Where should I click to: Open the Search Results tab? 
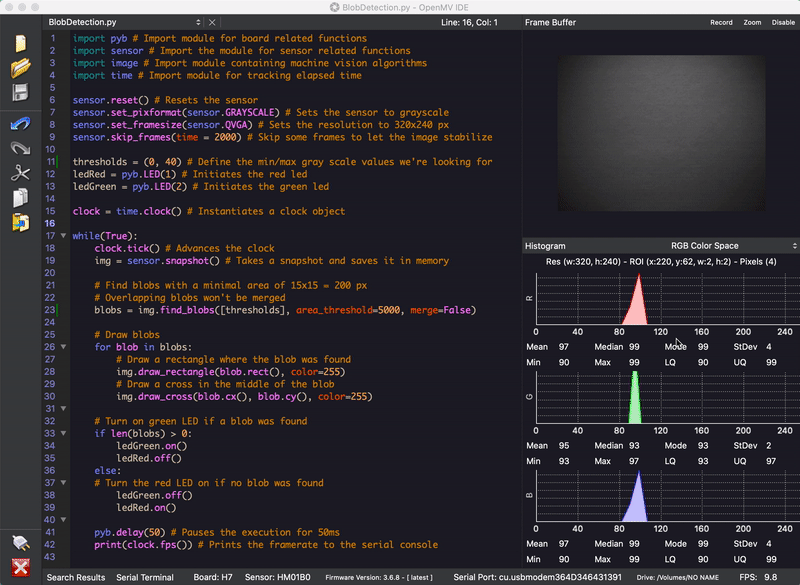coord(76,577)
